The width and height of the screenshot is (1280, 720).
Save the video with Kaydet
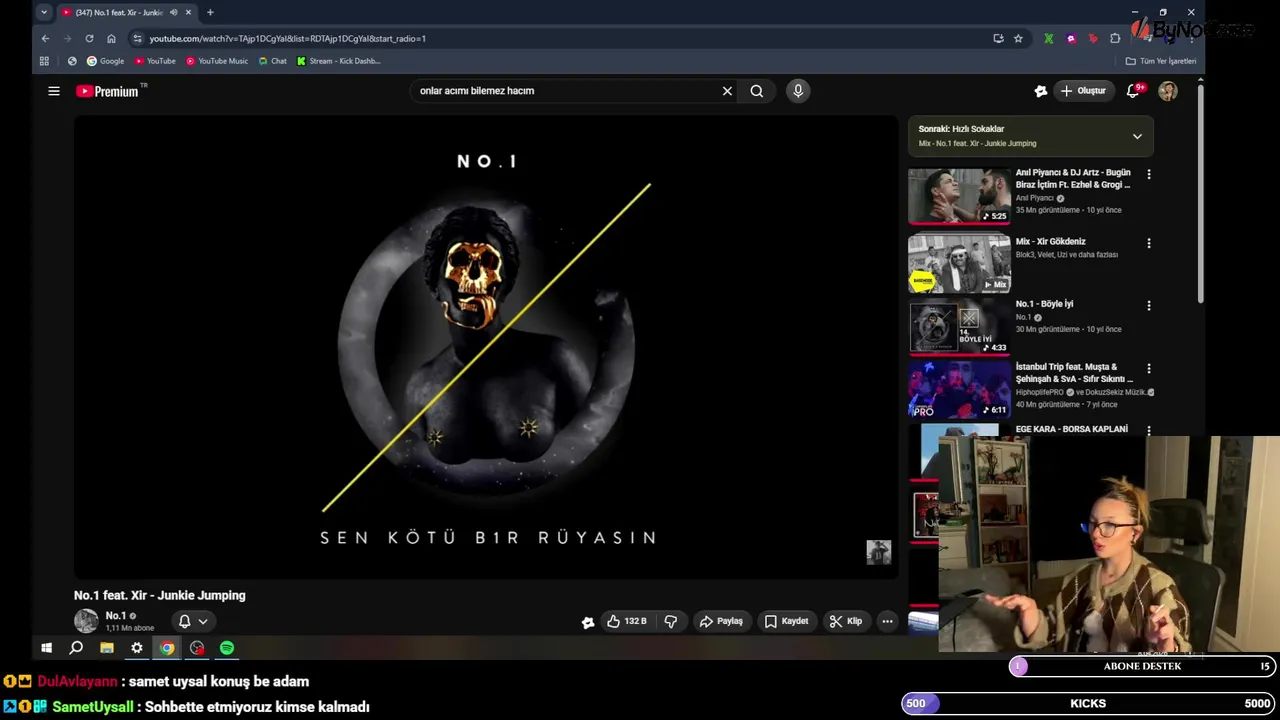click(786, 621)
